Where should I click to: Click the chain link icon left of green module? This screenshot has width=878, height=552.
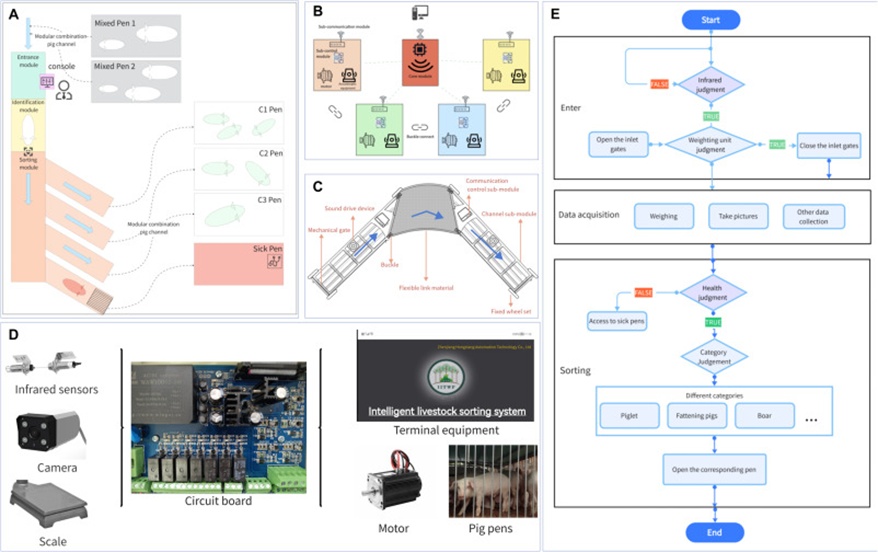(335, 111)
